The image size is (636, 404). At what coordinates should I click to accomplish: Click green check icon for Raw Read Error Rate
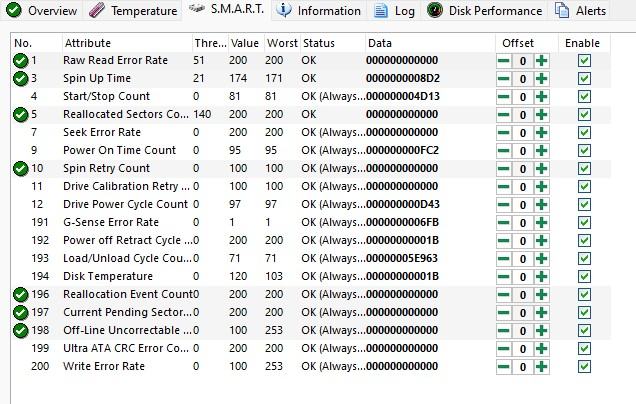click(x=20, y=60)
